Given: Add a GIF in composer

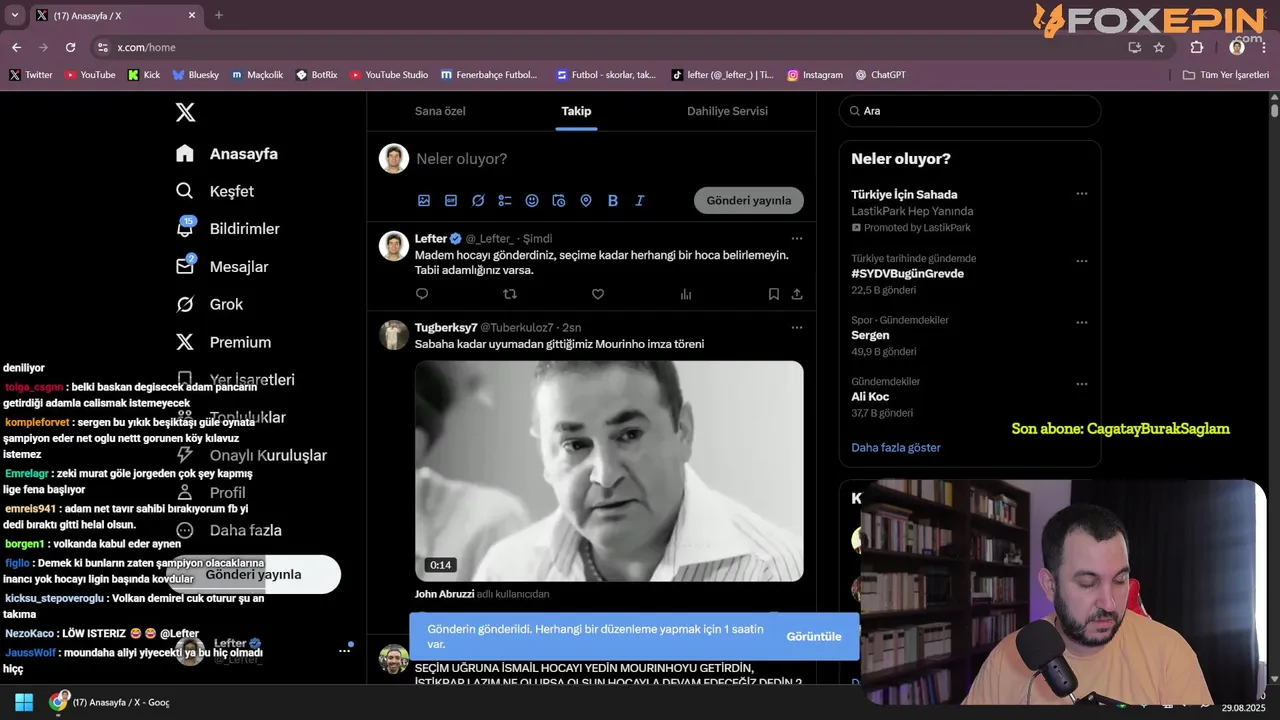Looking at the screenshot, I should tap(451, 200).
